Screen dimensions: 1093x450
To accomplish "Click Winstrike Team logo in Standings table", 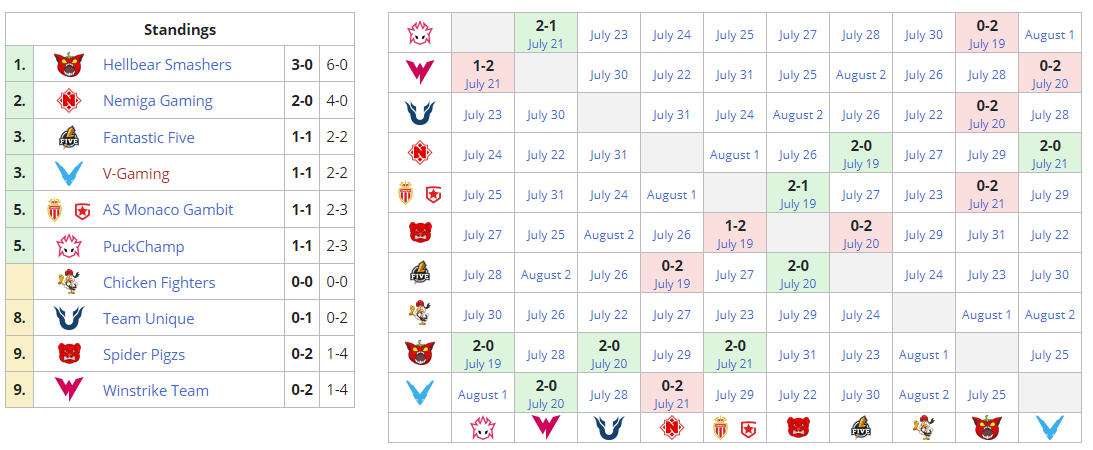I will pyautogui.click(x=68, y=391).
